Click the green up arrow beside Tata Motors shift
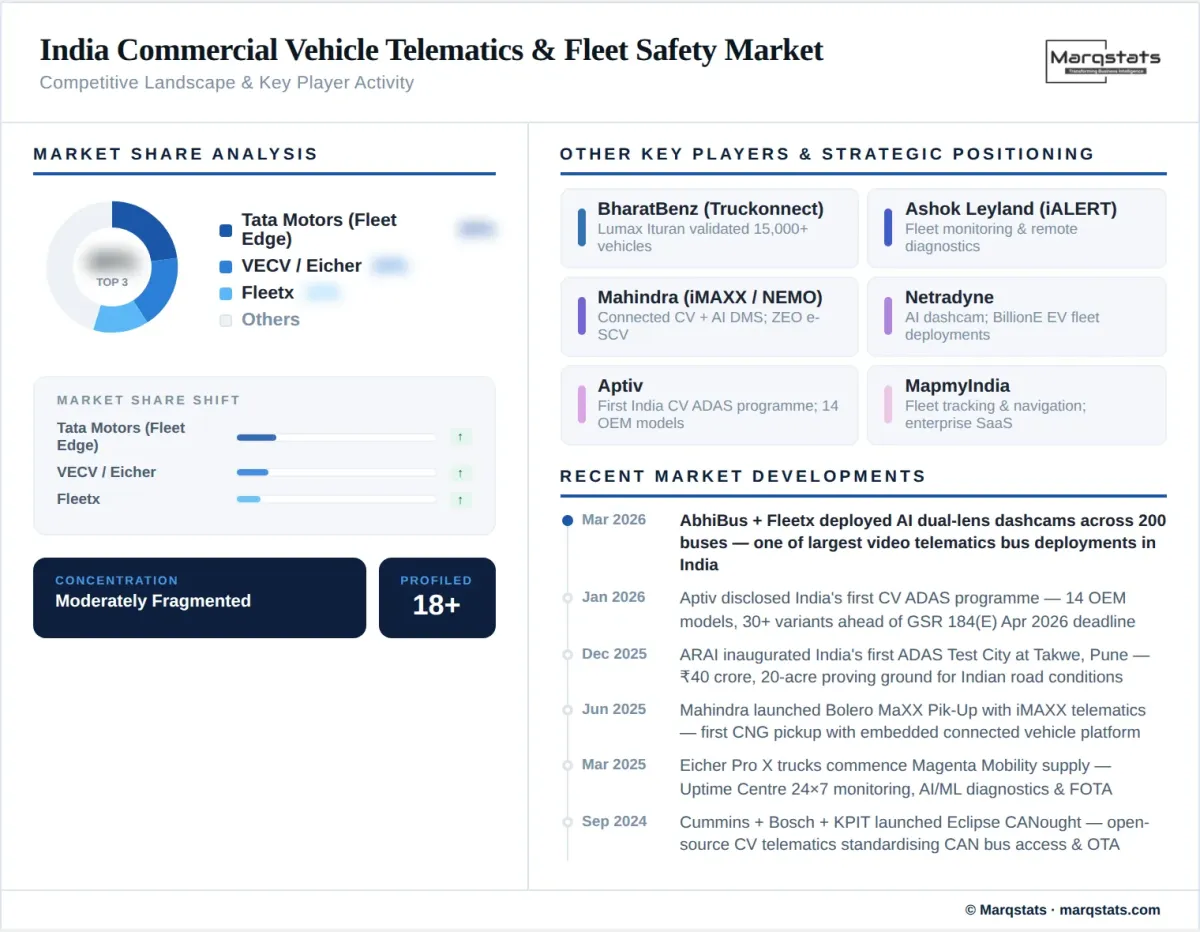 pyautogui.click(x=460, y=437)
